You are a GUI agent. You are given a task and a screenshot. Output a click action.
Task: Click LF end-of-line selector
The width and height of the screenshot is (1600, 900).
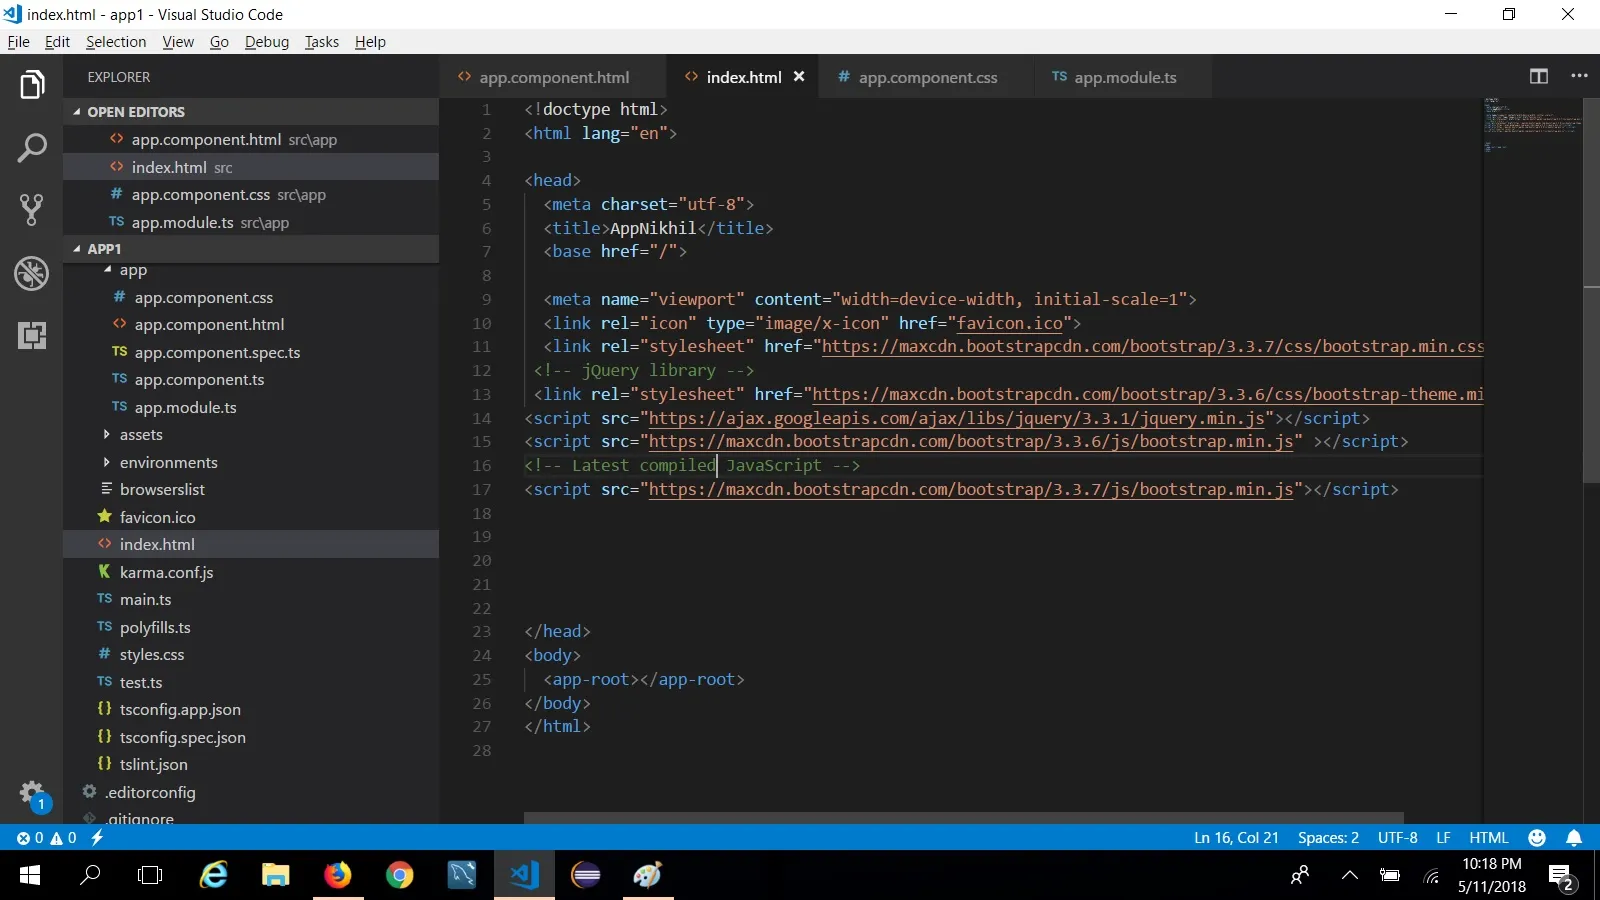click(1443, 838)
